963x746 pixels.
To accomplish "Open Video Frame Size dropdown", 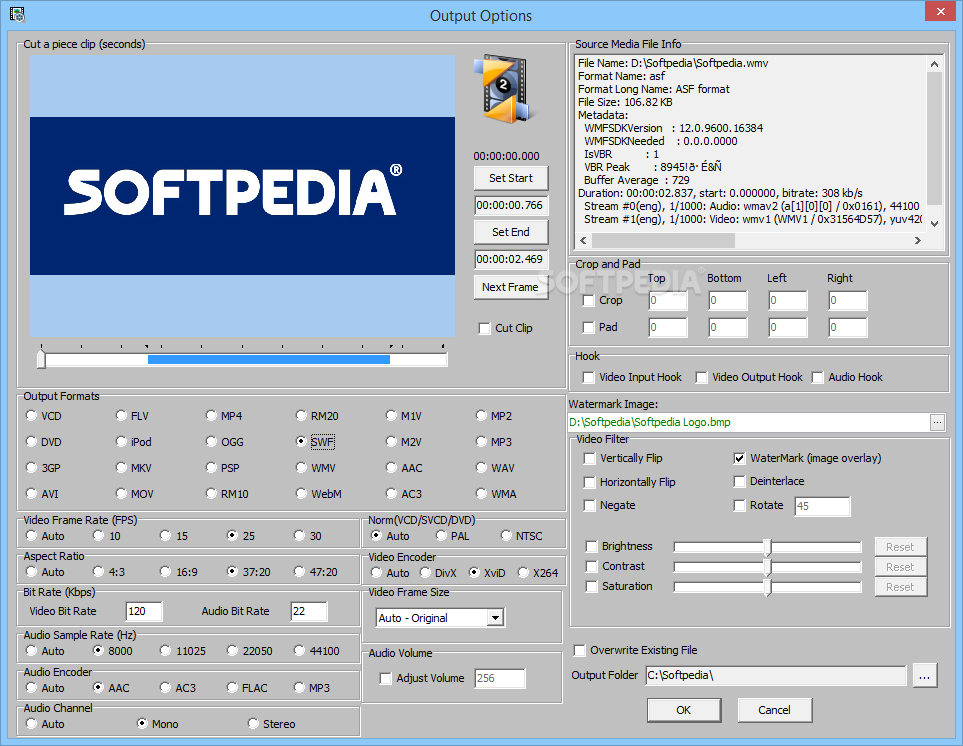I will (495, 618).
